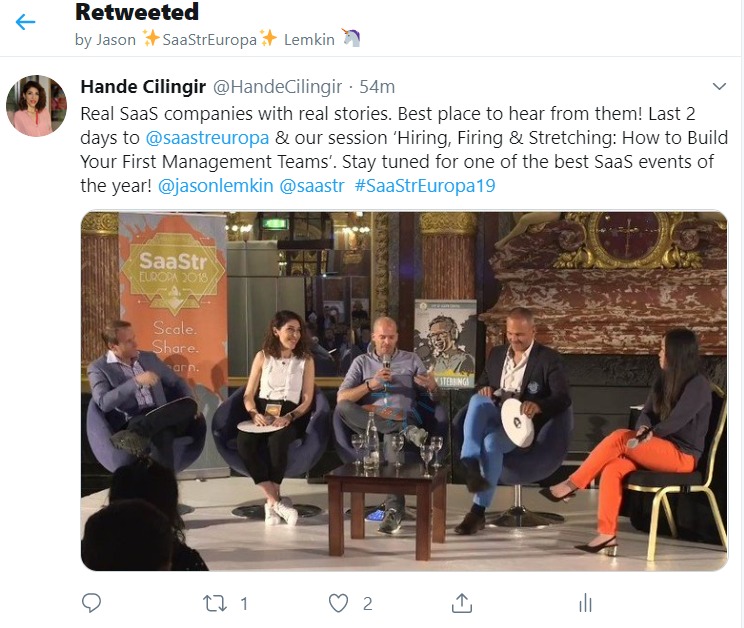Retweet the post using the retweet icon
Screen dimensions: 744x628
pos(215,603)
